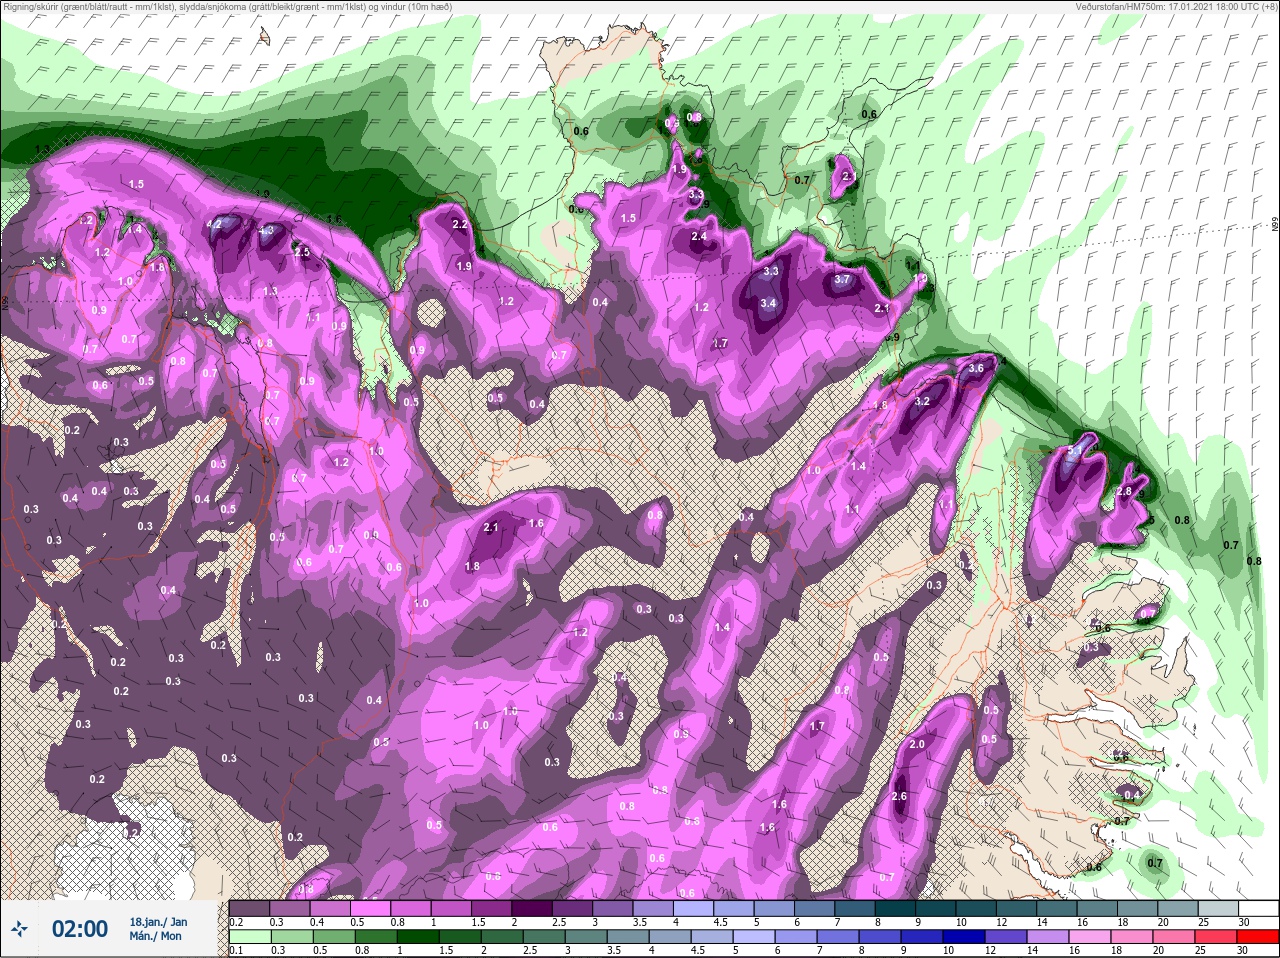Click the 3.7 snowfall value on the map
This screenshot has height=958, width=1280.
[842, 280]
